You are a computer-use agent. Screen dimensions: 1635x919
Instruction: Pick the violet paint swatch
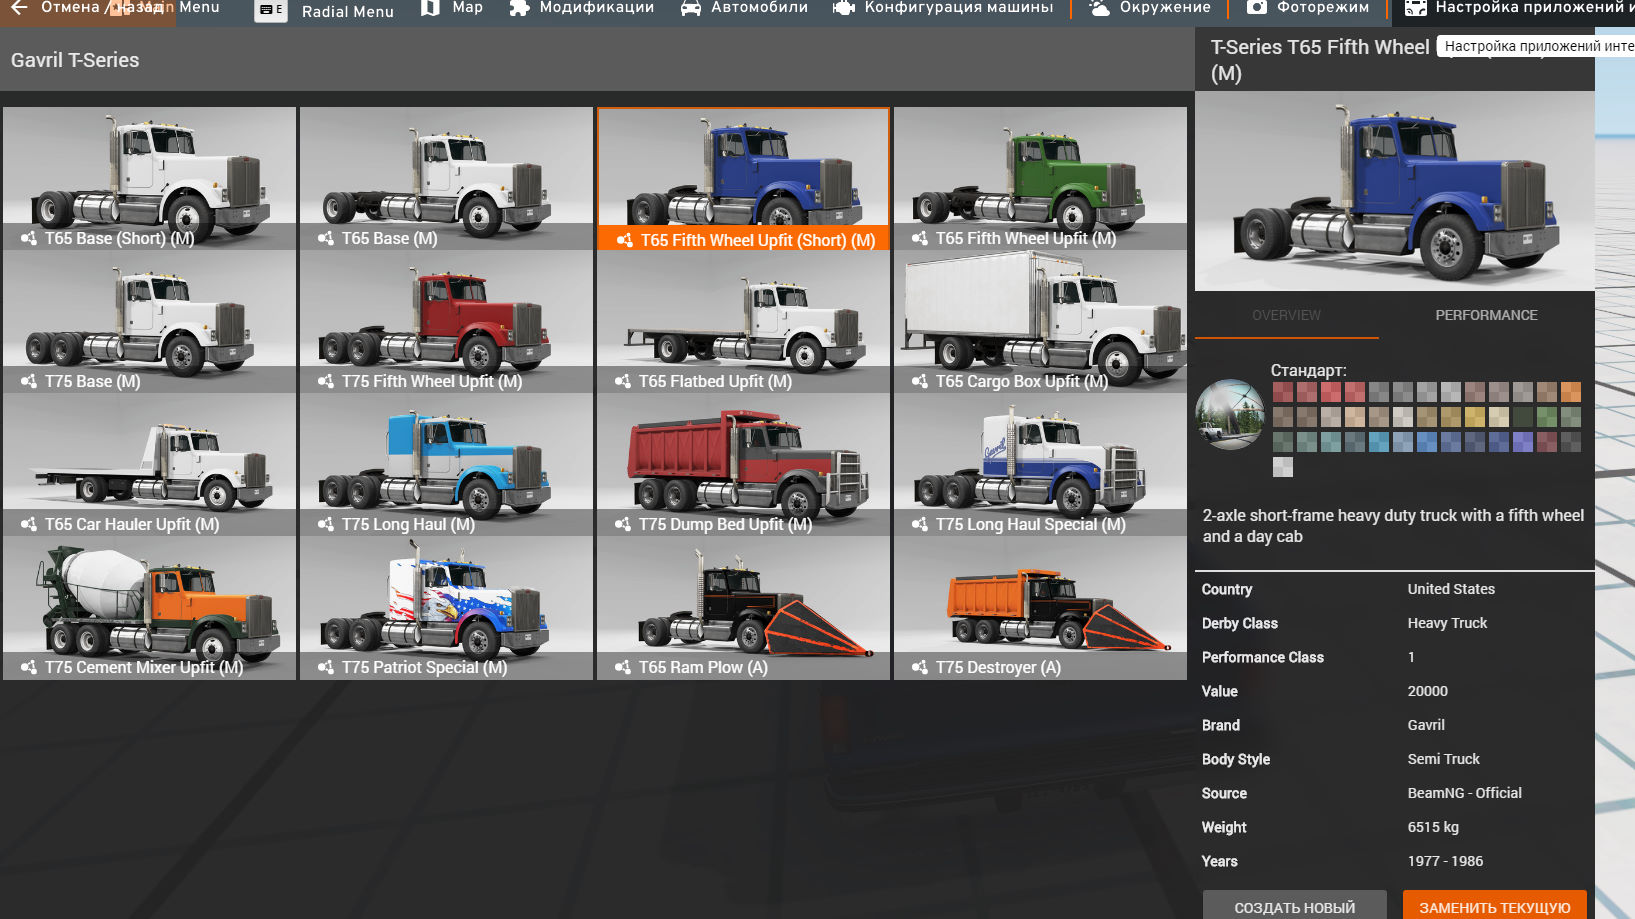tap(1523, 441)
